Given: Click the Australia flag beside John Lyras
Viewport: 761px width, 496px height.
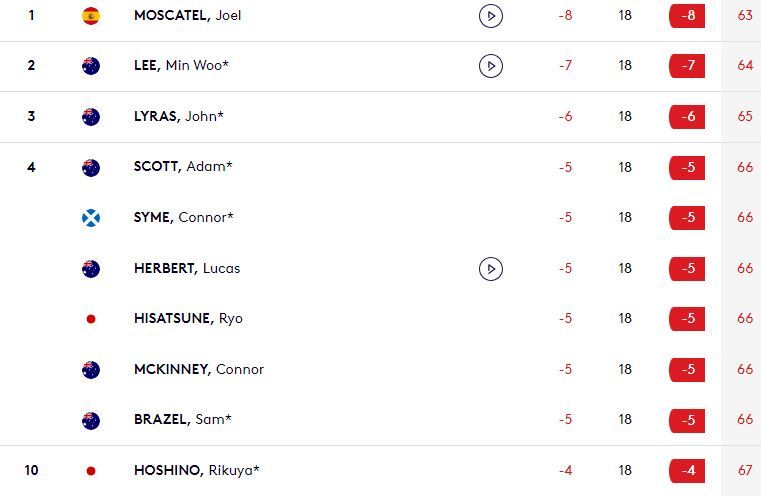Looking at the screenshot, I should (x=91, y=117).
